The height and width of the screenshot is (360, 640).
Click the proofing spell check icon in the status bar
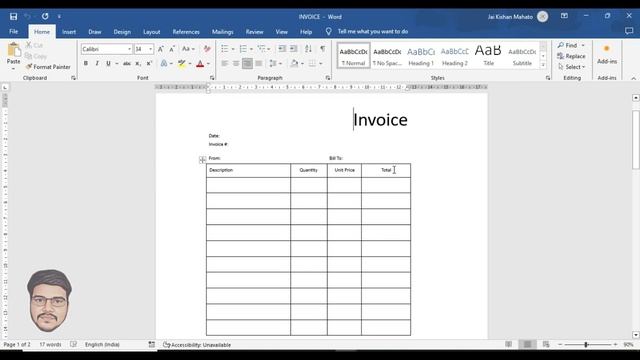[x=73, y=344]
